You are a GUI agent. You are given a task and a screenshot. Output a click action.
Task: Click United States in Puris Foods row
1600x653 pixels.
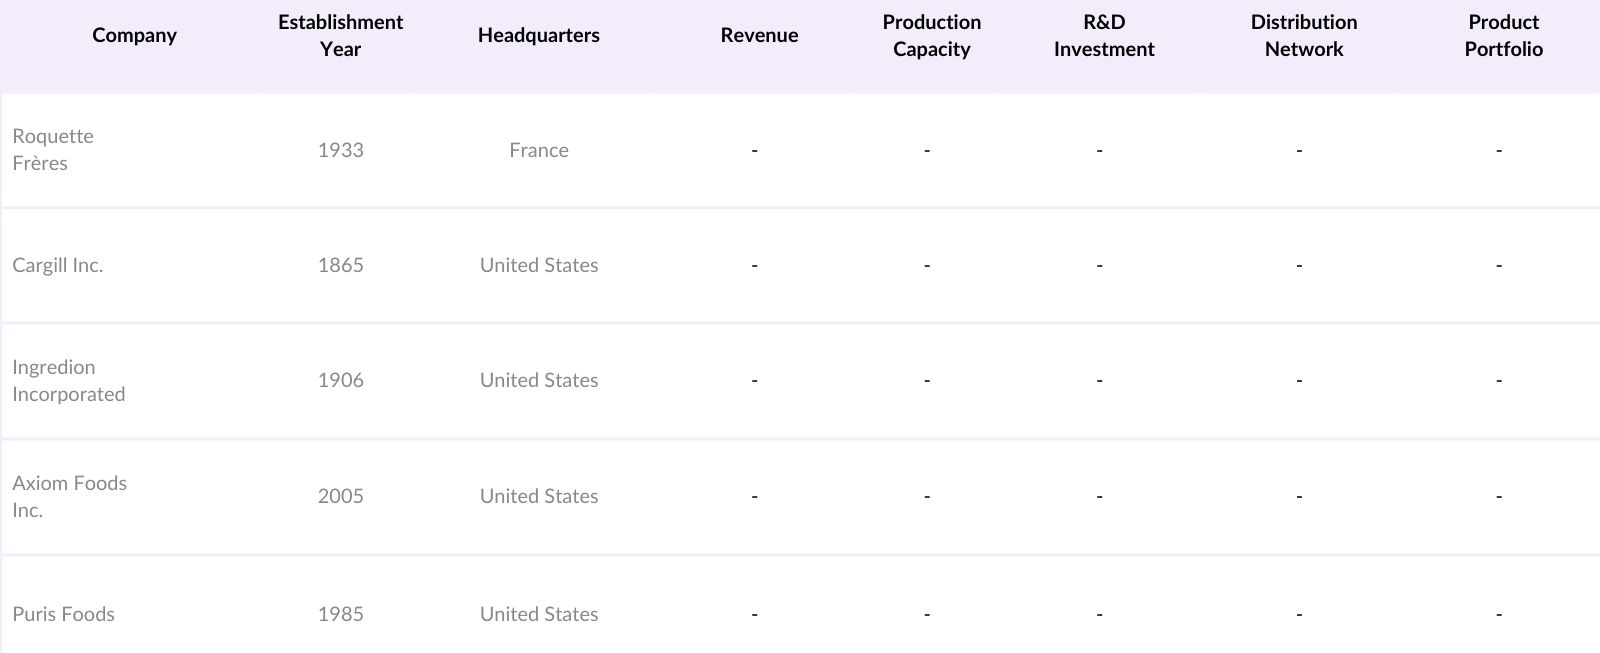(x=538, y=614)
